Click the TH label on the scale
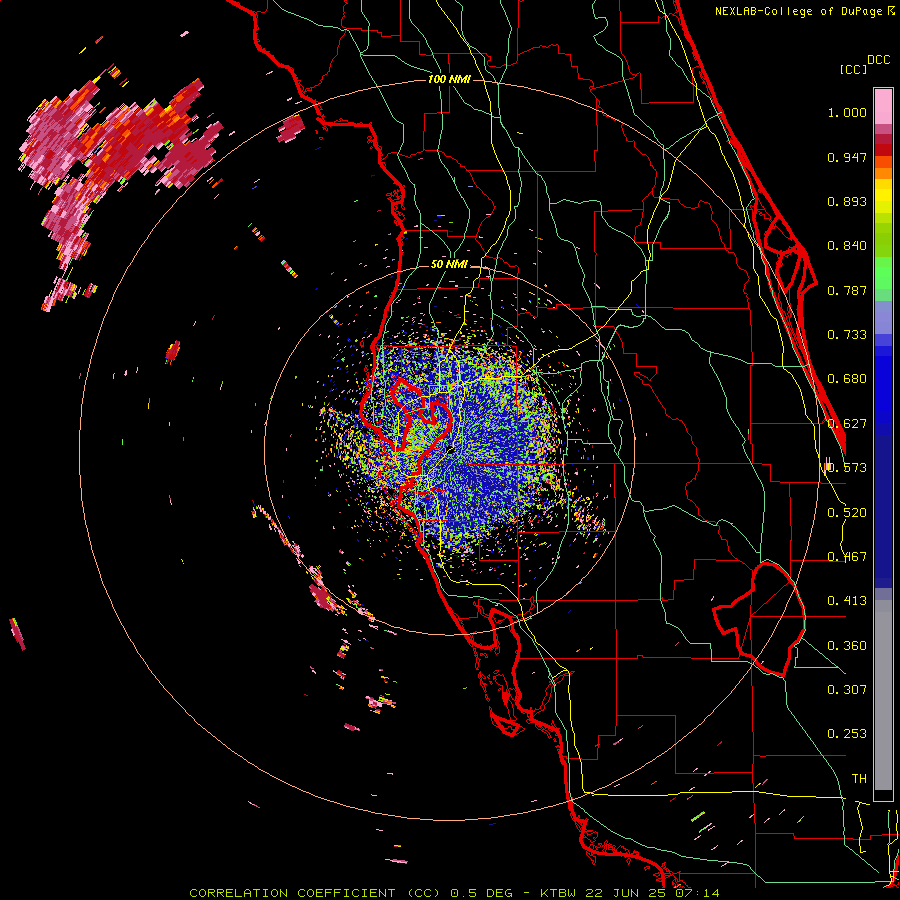This screenshot has width=900, height=900. coord(859,779)
